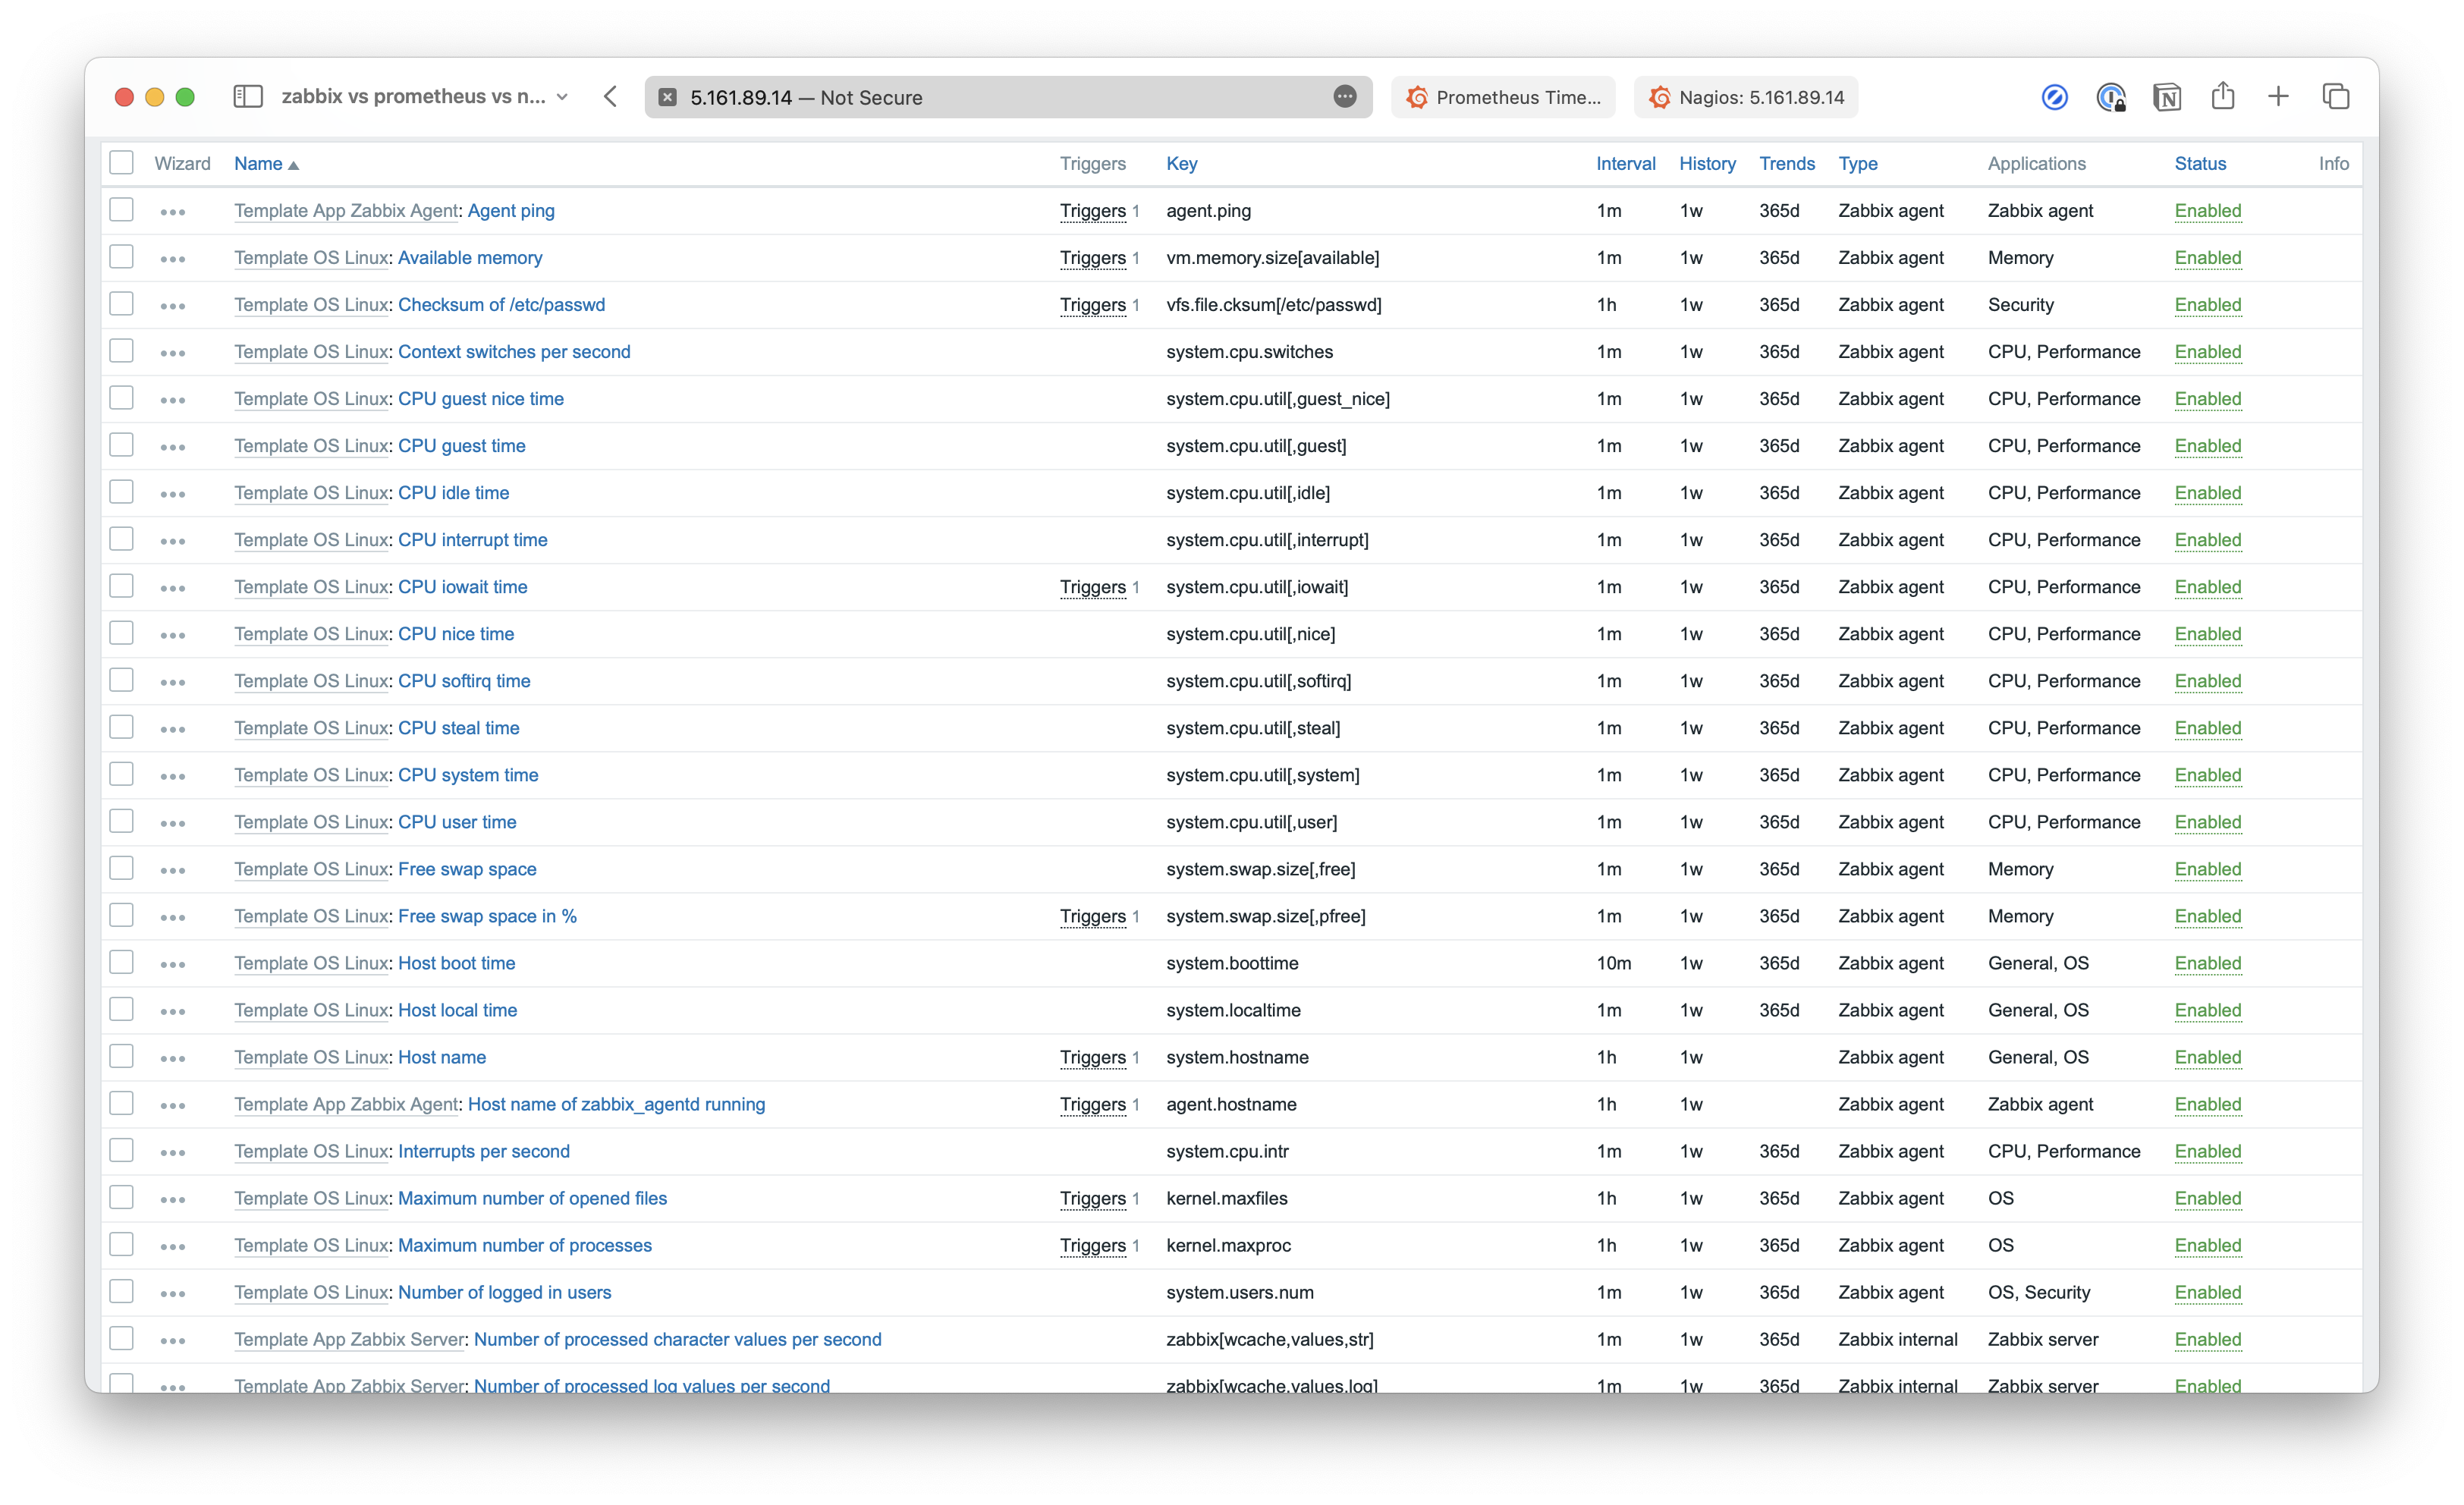This screenshot has height=1505, width=2464.
Task: Click the Notion extension icon
Action: click(x=2166, y=96)
